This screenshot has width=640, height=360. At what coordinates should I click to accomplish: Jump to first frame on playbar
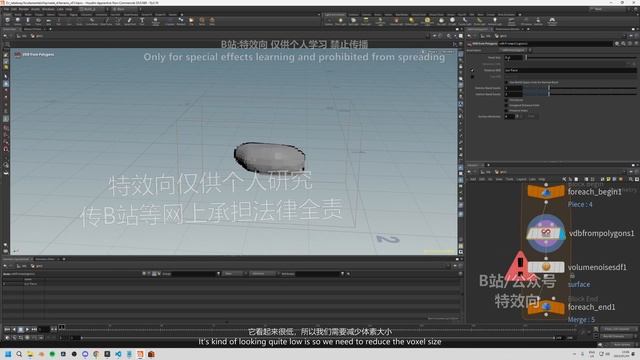point(7,329)
